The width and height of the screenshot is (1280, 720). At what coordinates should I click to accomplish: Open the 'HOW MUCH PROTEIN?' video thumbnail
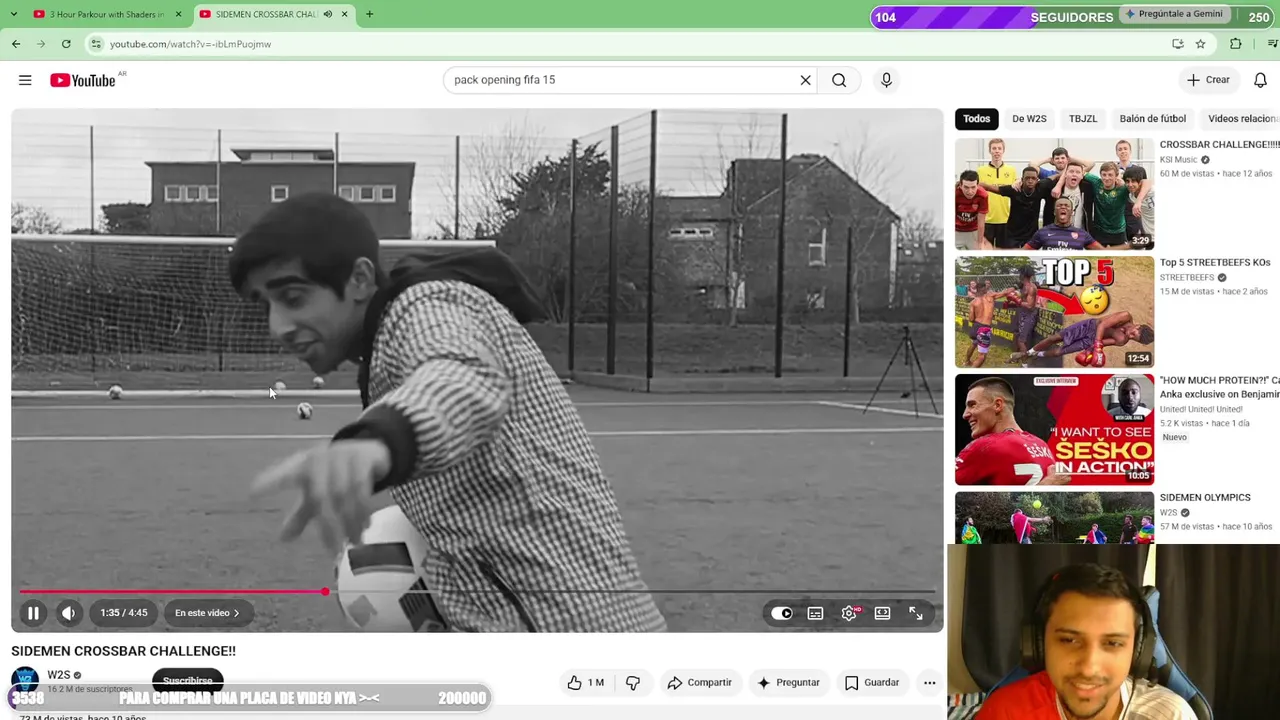click(1054, 430)
